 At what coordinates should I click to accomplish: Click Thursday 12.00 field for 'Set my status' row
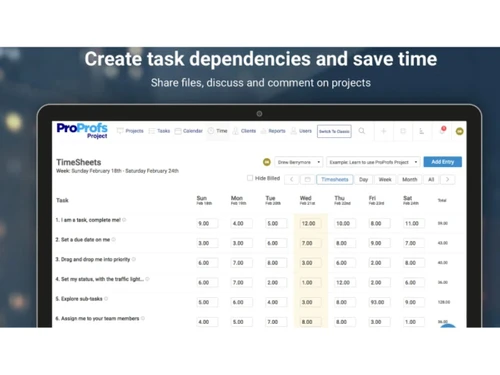[x=345, y=282]
